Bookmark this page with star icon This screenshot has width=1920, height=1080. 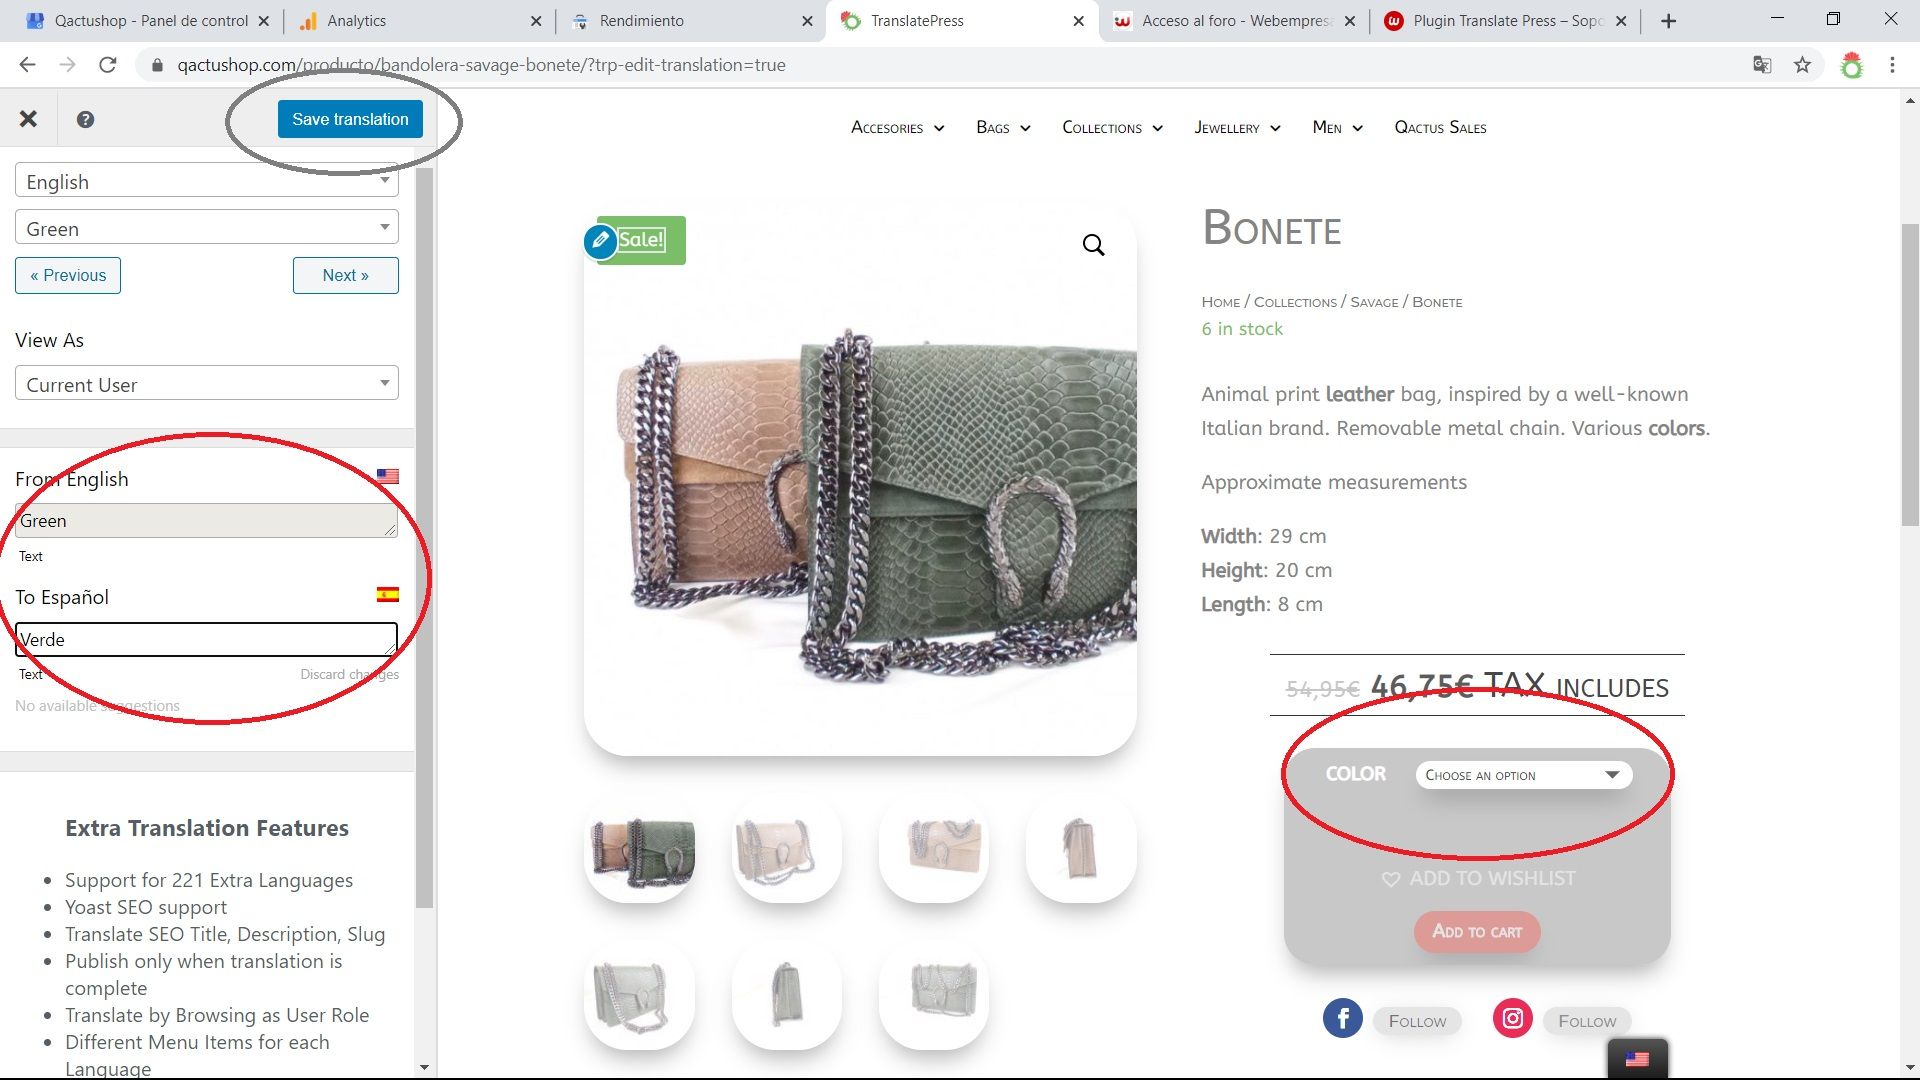pos(1802,65)
